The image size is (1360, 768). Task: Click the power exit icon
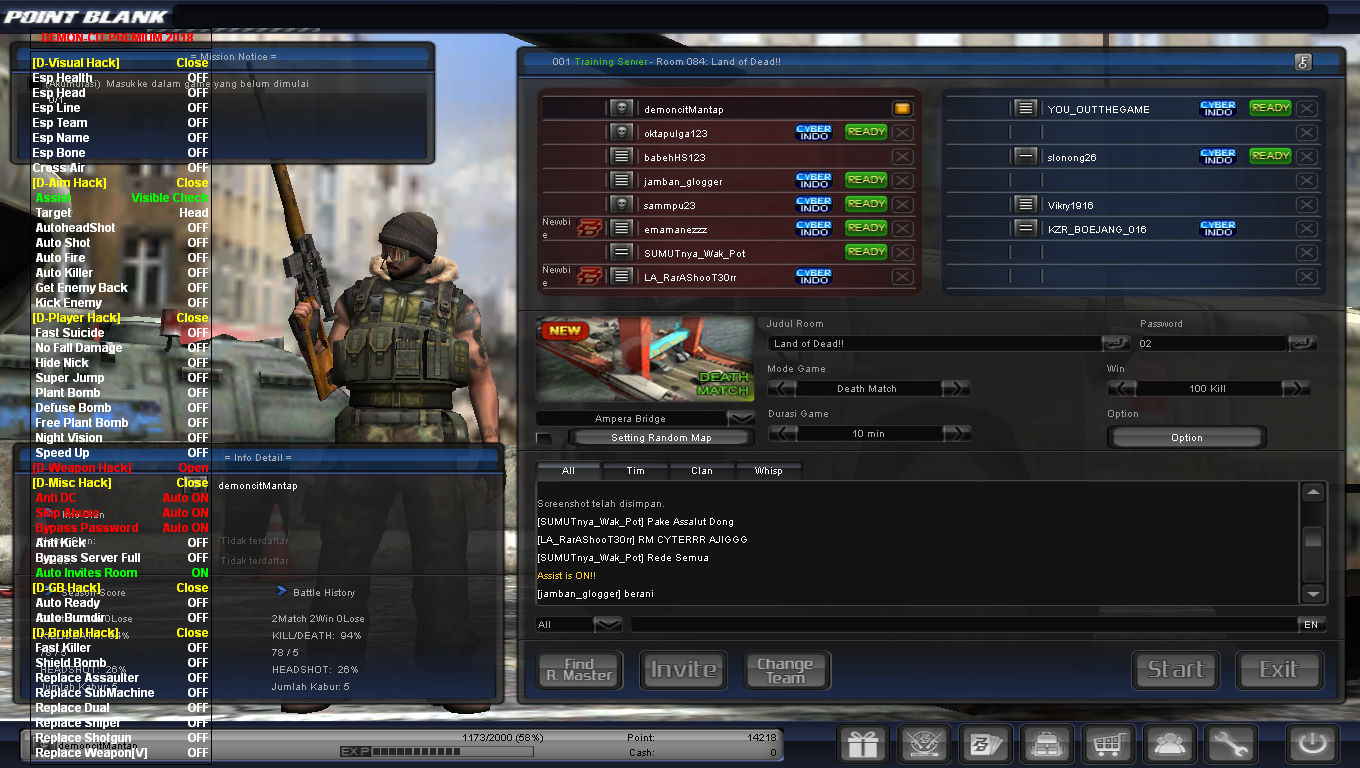1311,744
